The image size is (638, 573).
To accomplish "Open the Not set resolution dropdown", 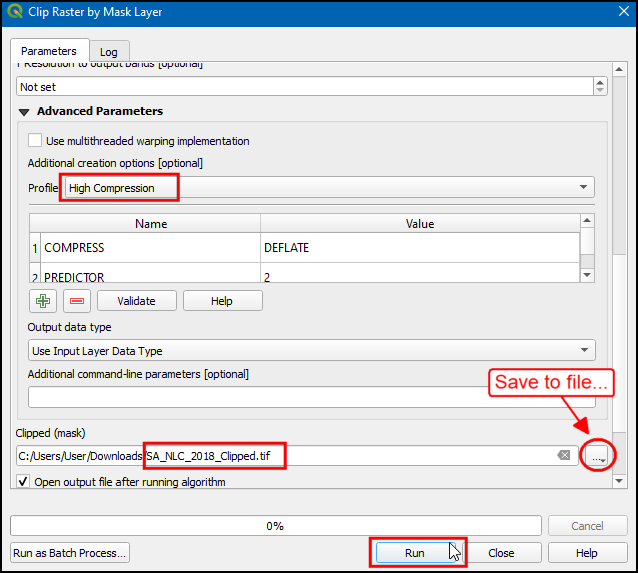I will [311, 87].
